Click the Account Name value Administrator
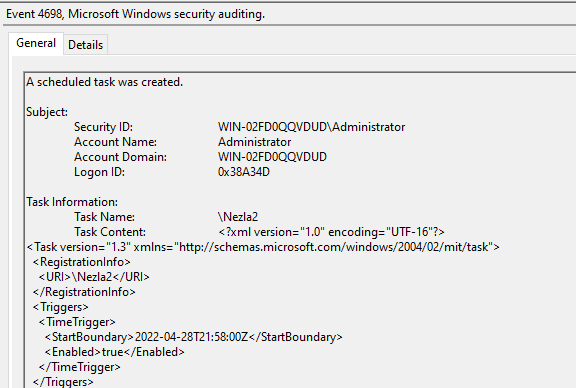Image resolution: width=576 pixels, height=388 pixels. [255, 142]
